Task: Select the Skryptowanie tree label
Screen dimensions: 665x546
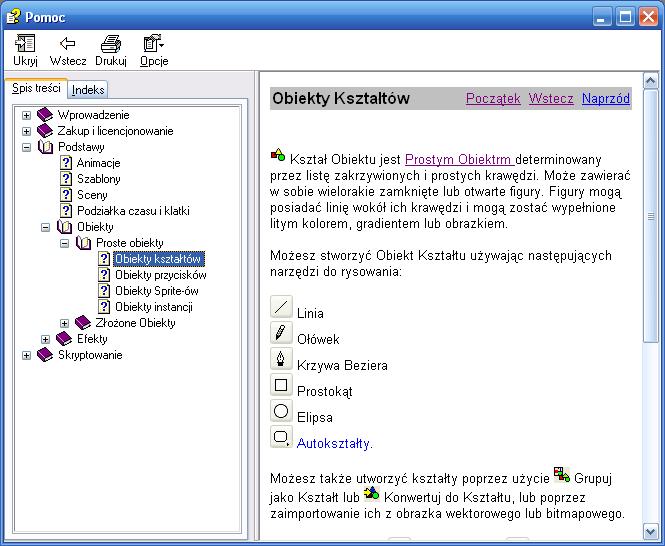Action: (90, 355)
